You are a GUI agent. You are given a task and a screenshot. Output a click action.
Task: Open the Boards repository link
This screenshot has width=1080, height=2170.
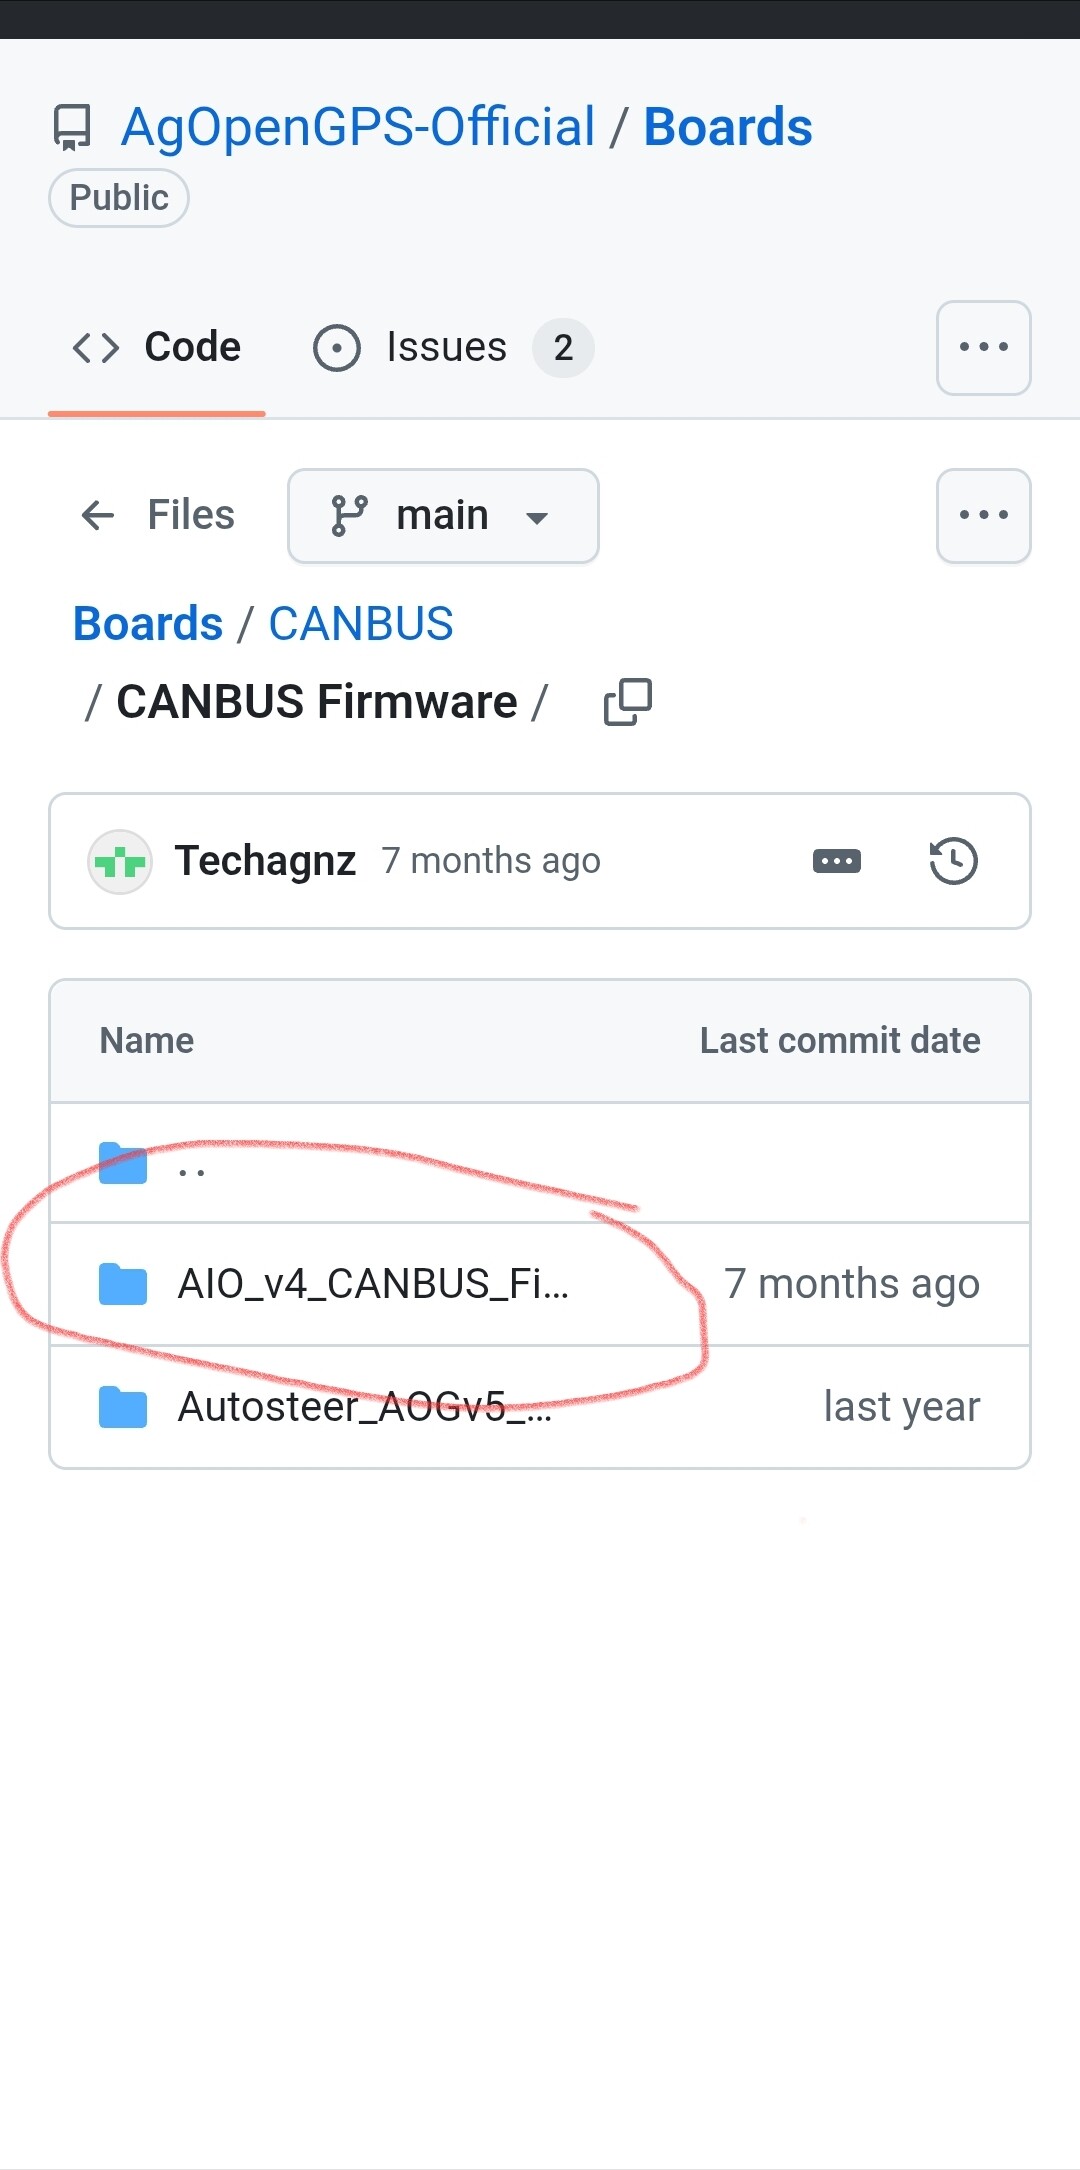(x=727, y=128)
